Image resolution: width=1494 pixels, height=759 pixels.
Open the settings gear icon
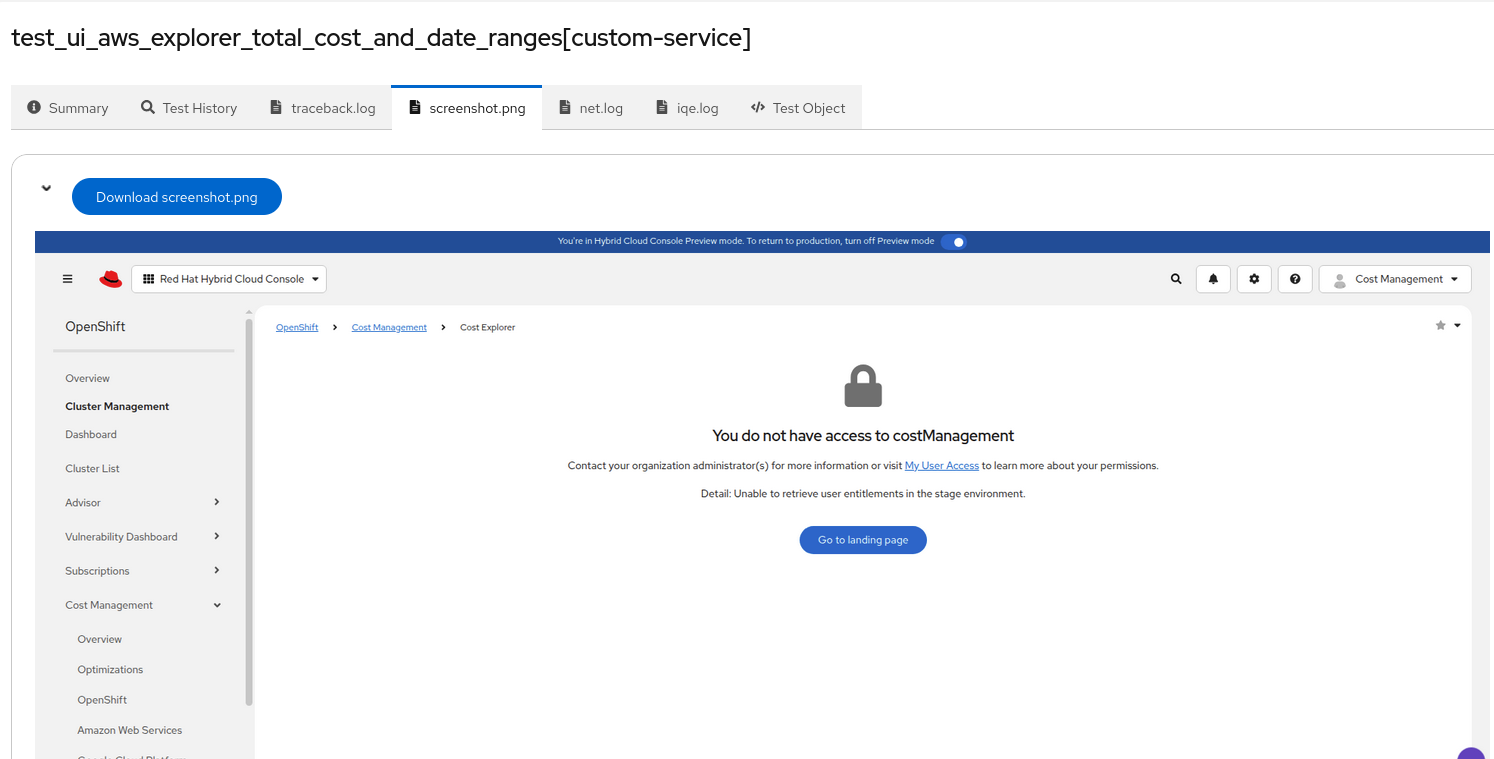[1254, 279]
